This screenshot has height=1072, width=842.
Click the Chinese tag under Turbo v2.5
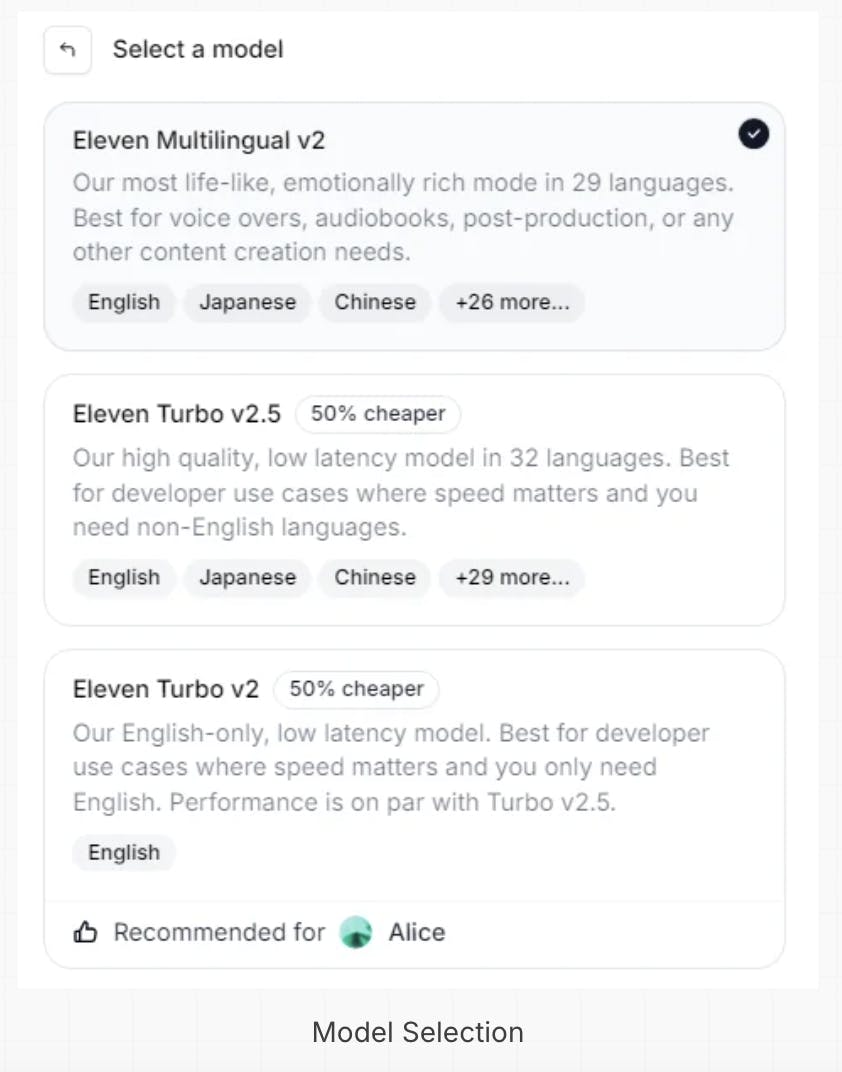click(375, 578)
